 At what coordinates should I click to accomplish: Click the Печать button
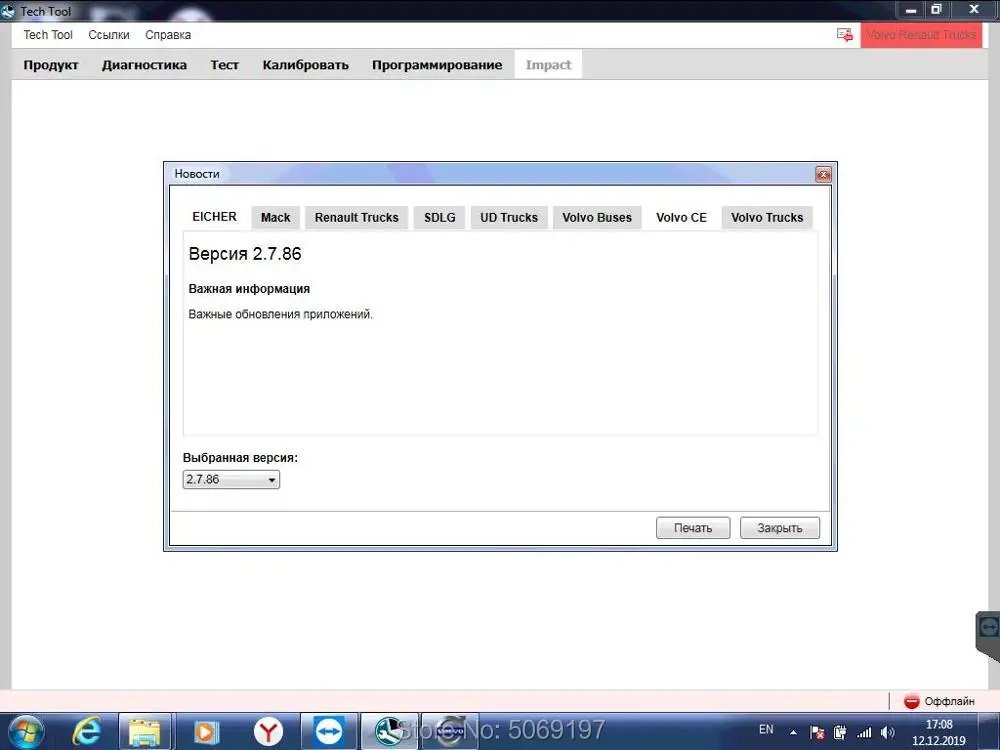(x=693, y=528)
